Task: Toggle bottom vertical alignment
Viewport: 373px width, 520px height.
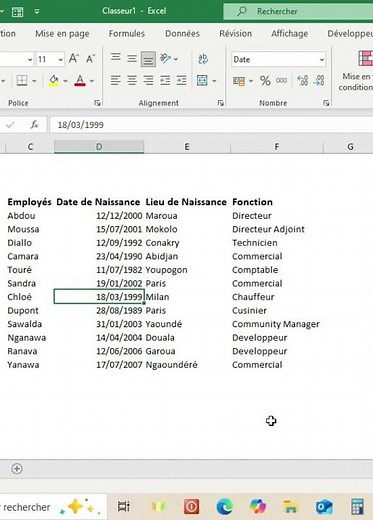Action: pyautogui.click(x=148, y=59)
